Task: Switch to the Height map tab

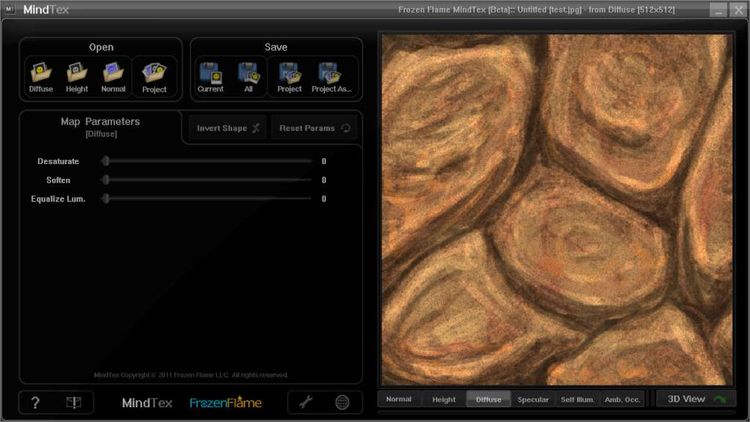Action: point(444,399)
